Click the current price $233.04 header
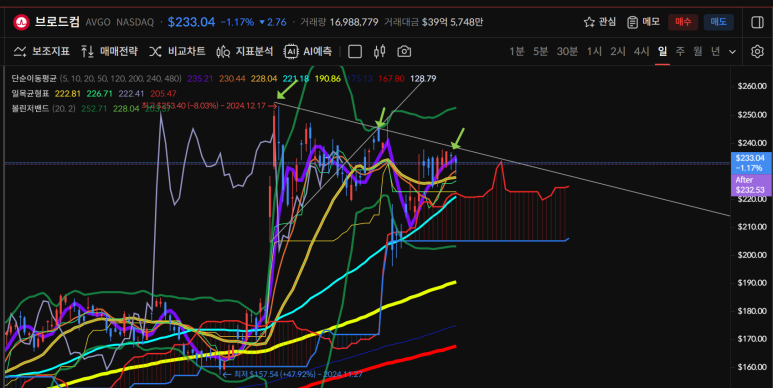Screen dimensions: 773x388 click(x=191, y=22)
